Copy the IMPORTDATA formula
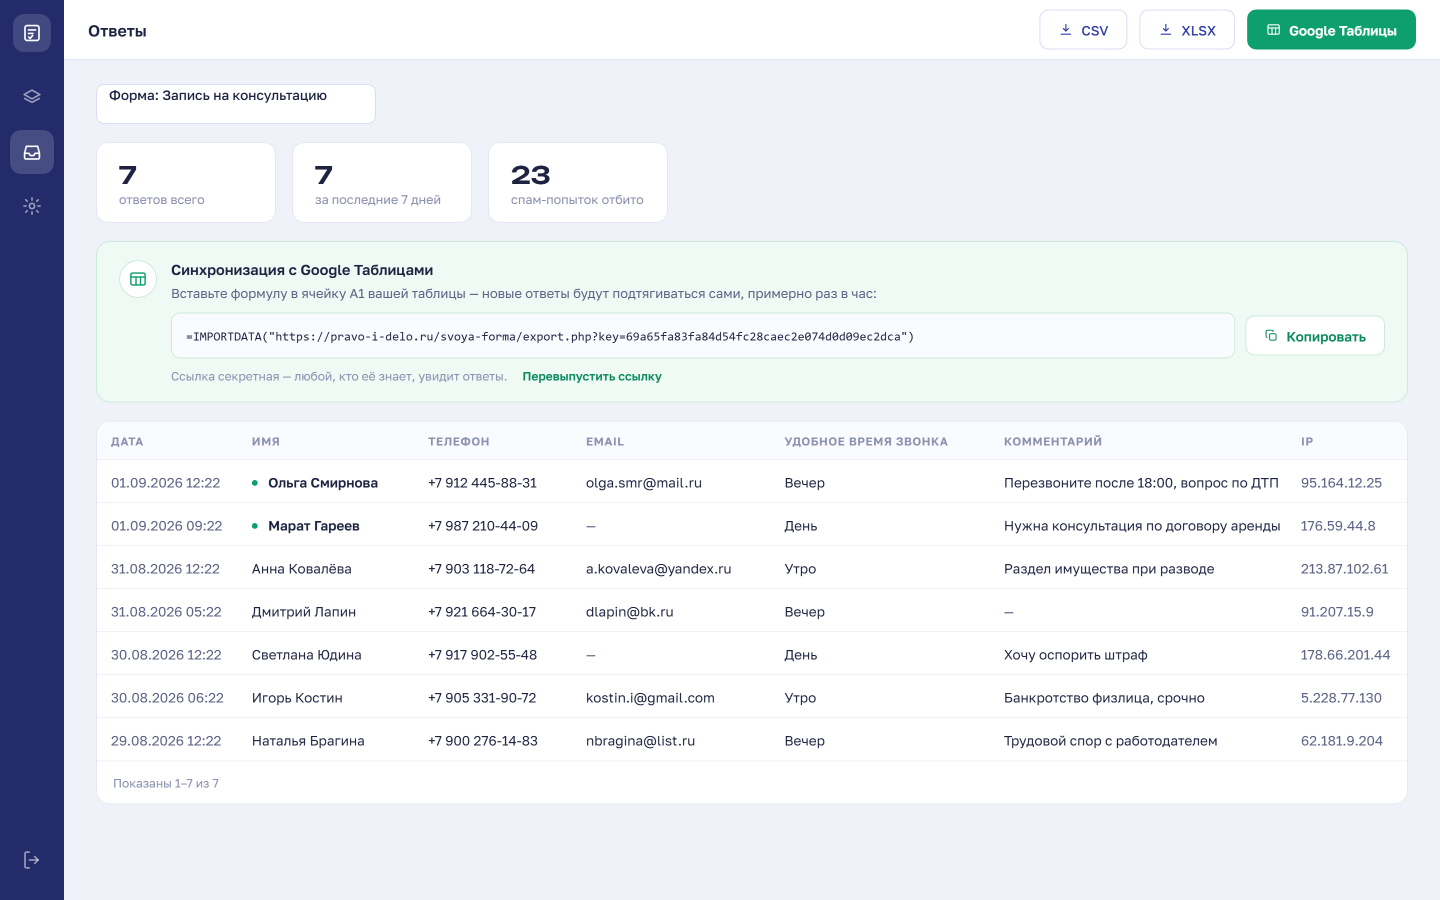The height and width of the screenshot is (900, 1440). (x=1315, y=336)
